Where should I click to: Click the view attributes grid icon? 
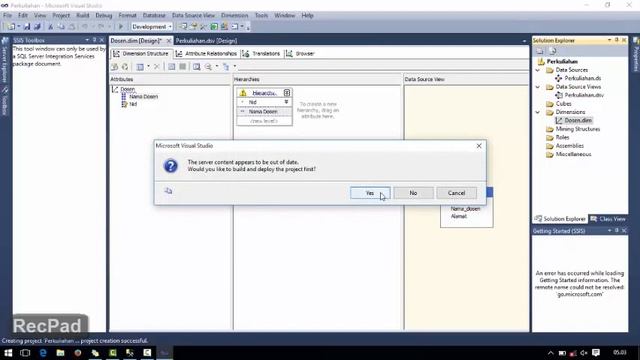pos(140,67)
